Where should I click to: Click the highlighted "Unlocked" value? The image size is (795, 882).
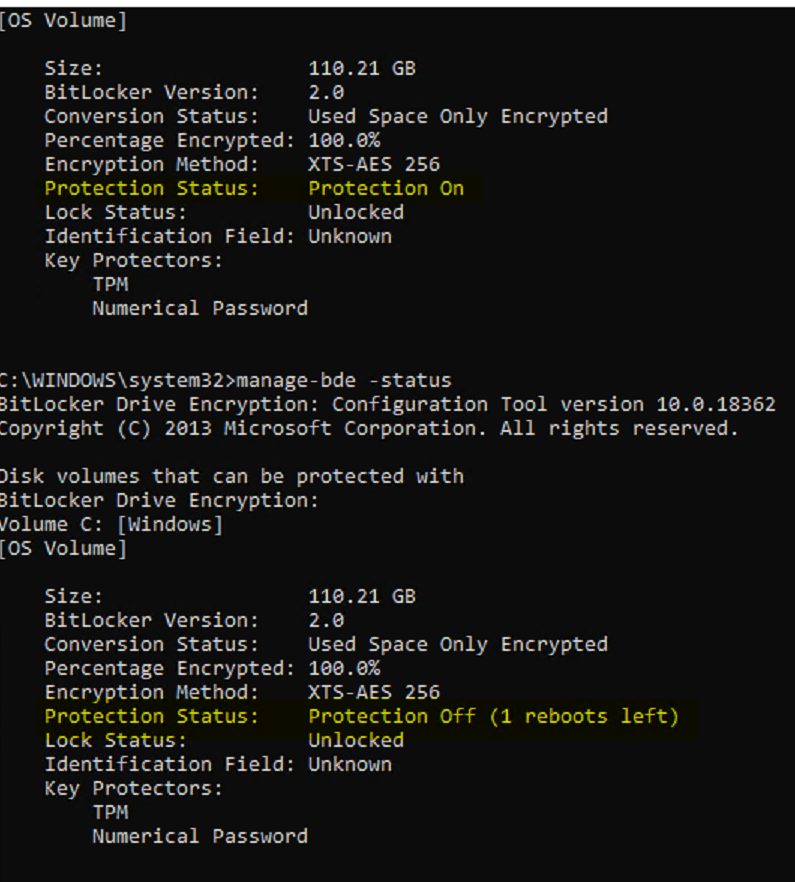(356, 740)
